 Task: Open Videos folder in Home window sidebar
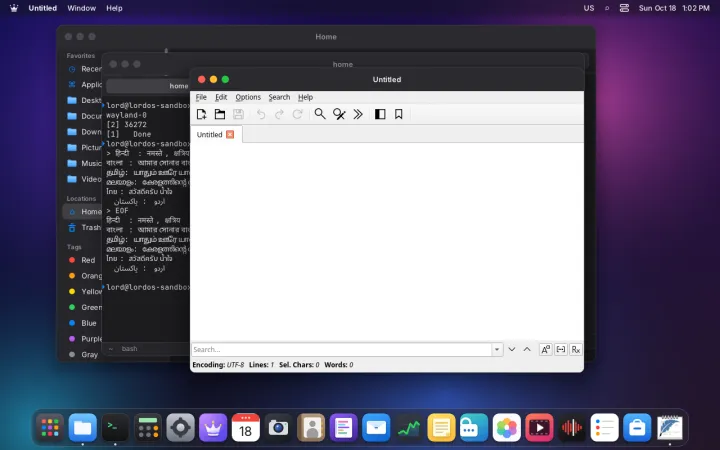tap(84, 179)
